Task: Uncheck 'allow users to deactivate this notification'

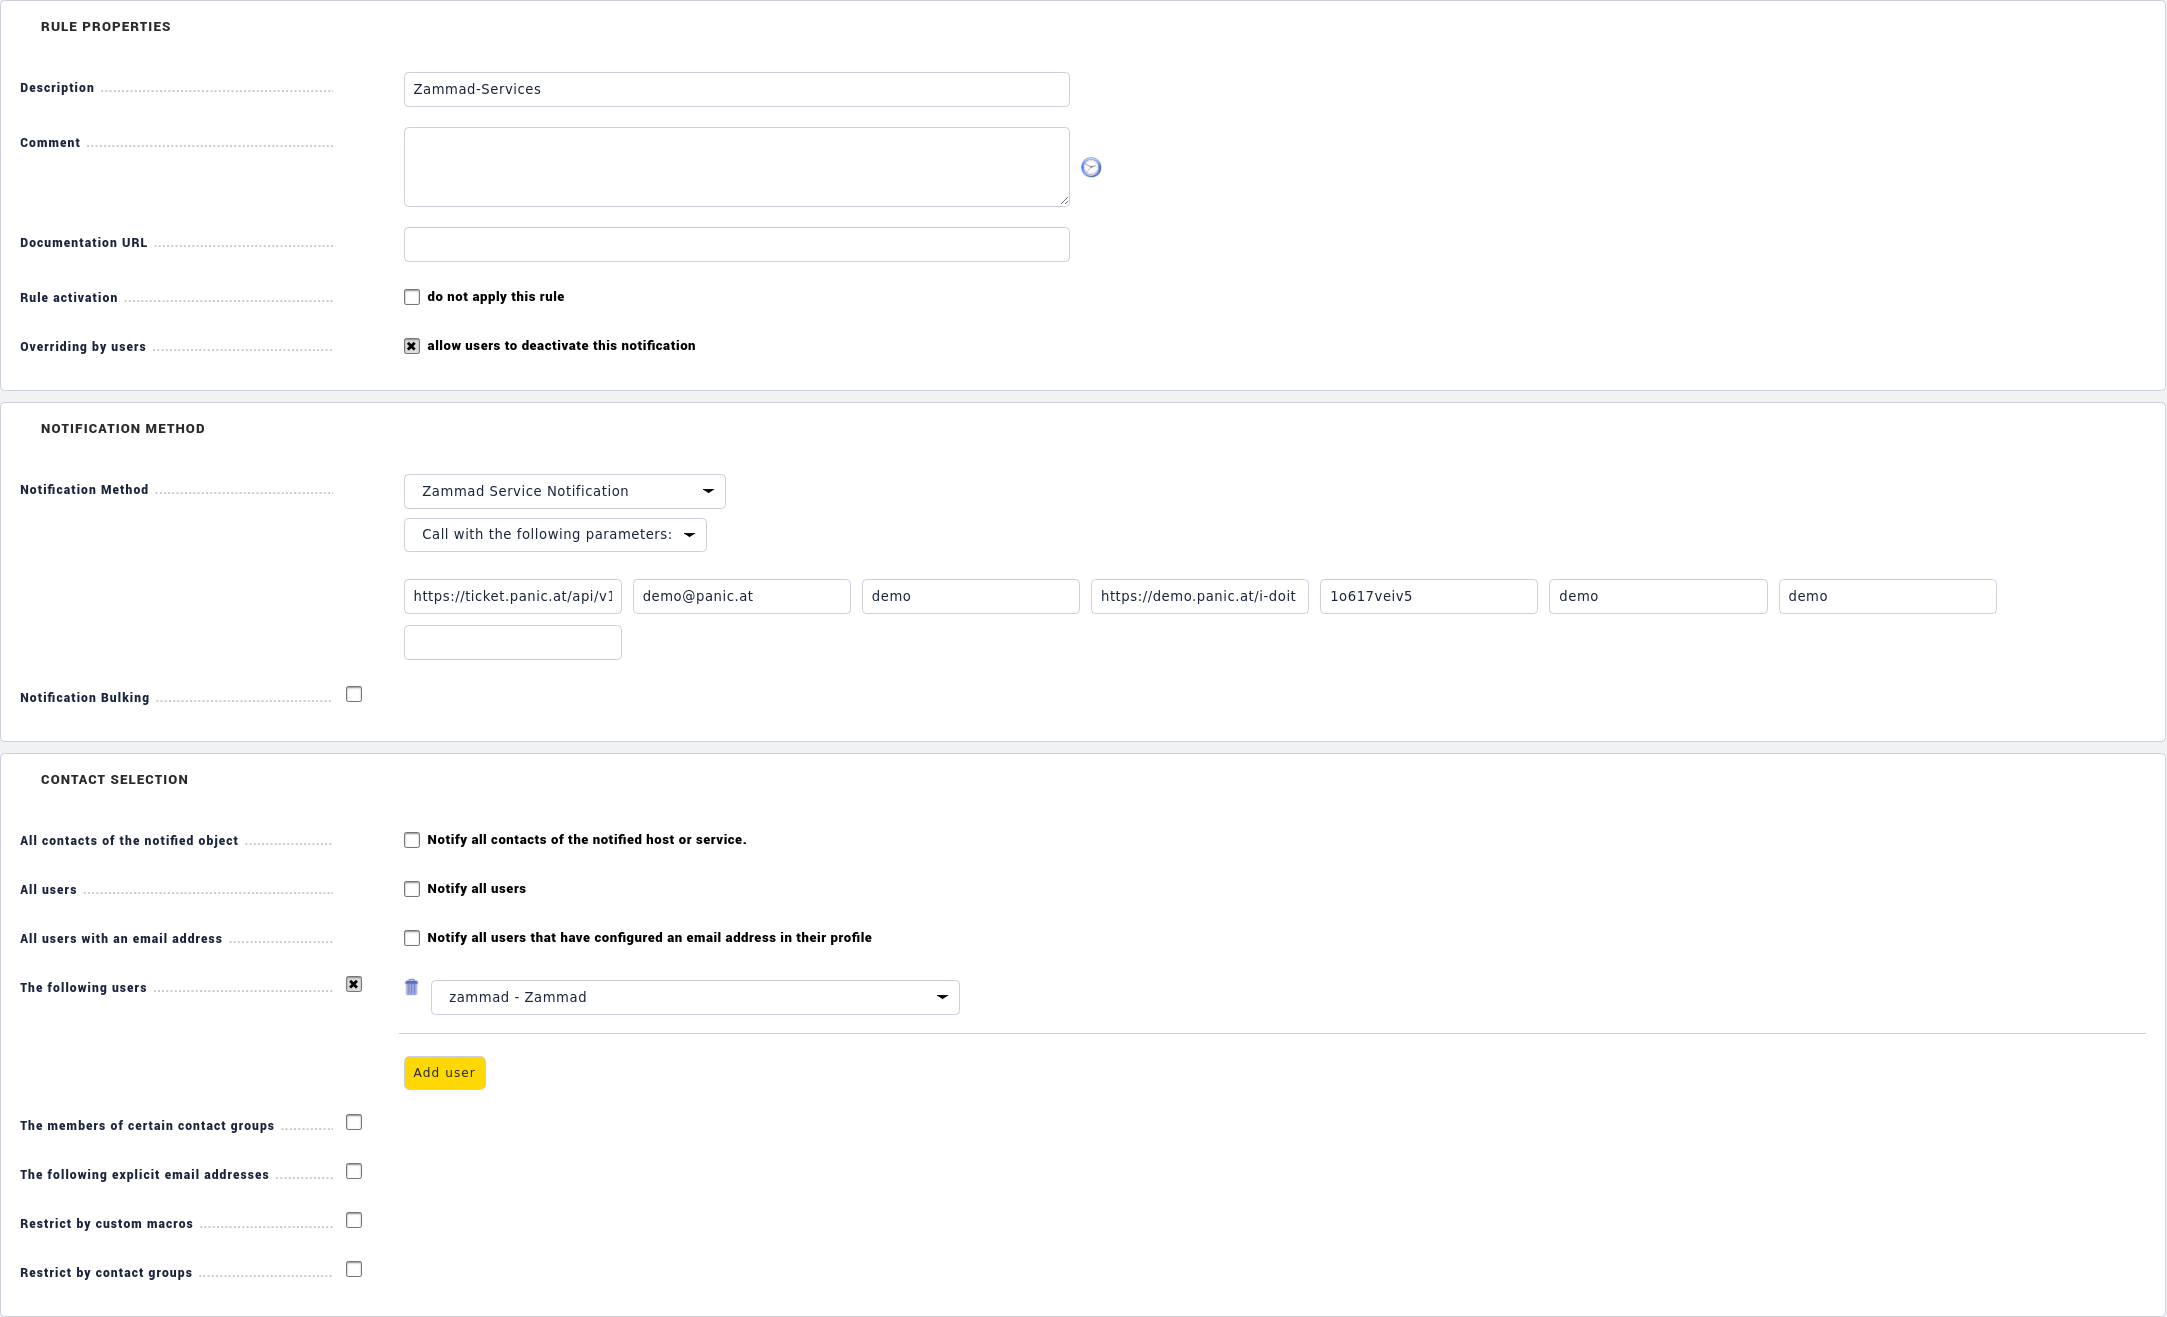Action: click(x=412, y=346)
